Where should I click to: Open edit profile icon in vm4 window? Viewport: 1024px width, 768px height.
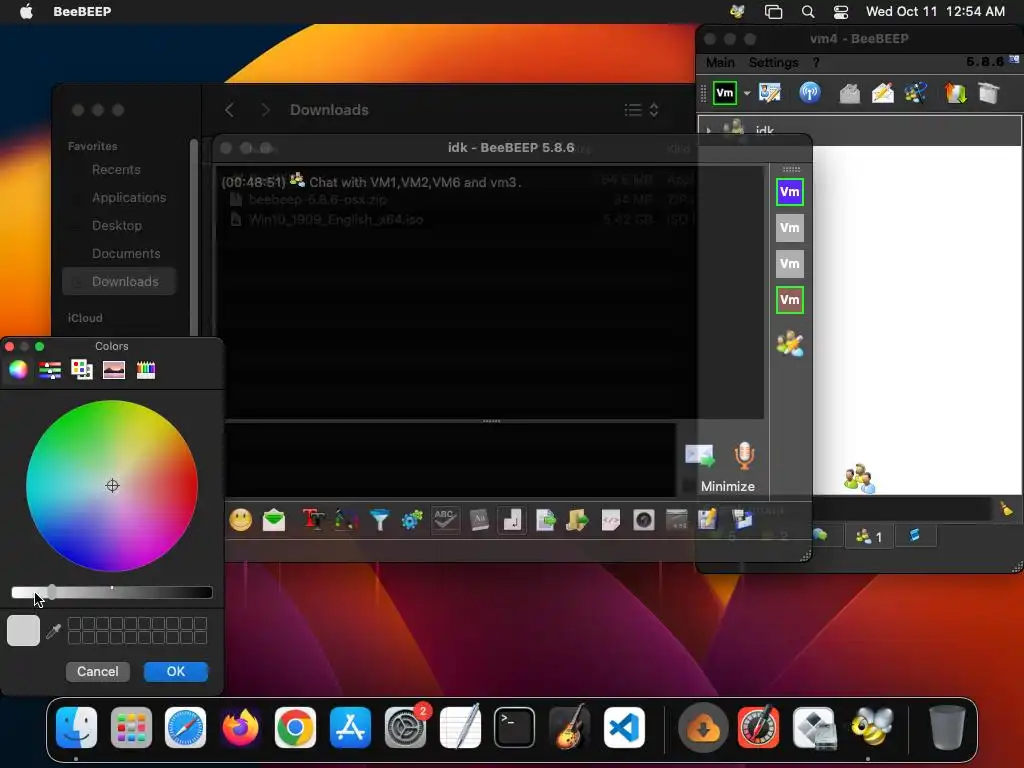[770, 93]
